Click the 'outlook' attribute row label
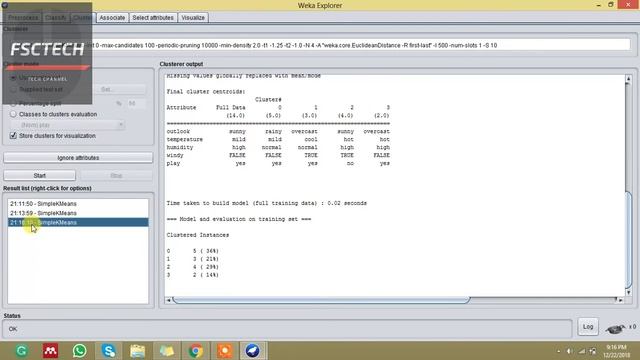This screenshot has height=360, width=640. tap(178, 131)
